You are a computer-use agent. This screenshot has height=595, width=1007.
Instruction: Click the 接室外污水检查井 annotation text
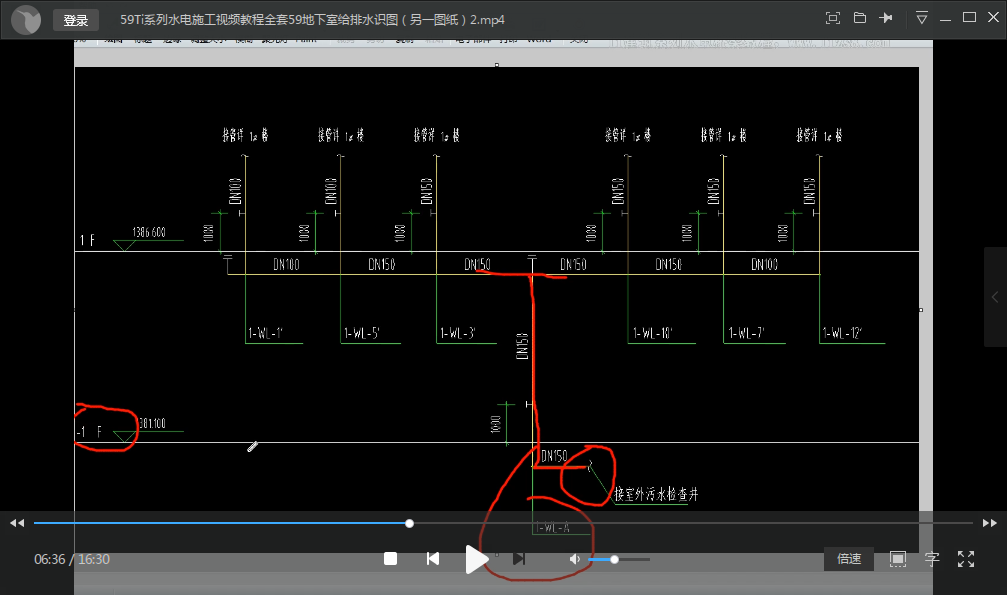click(x=656, y=493)
